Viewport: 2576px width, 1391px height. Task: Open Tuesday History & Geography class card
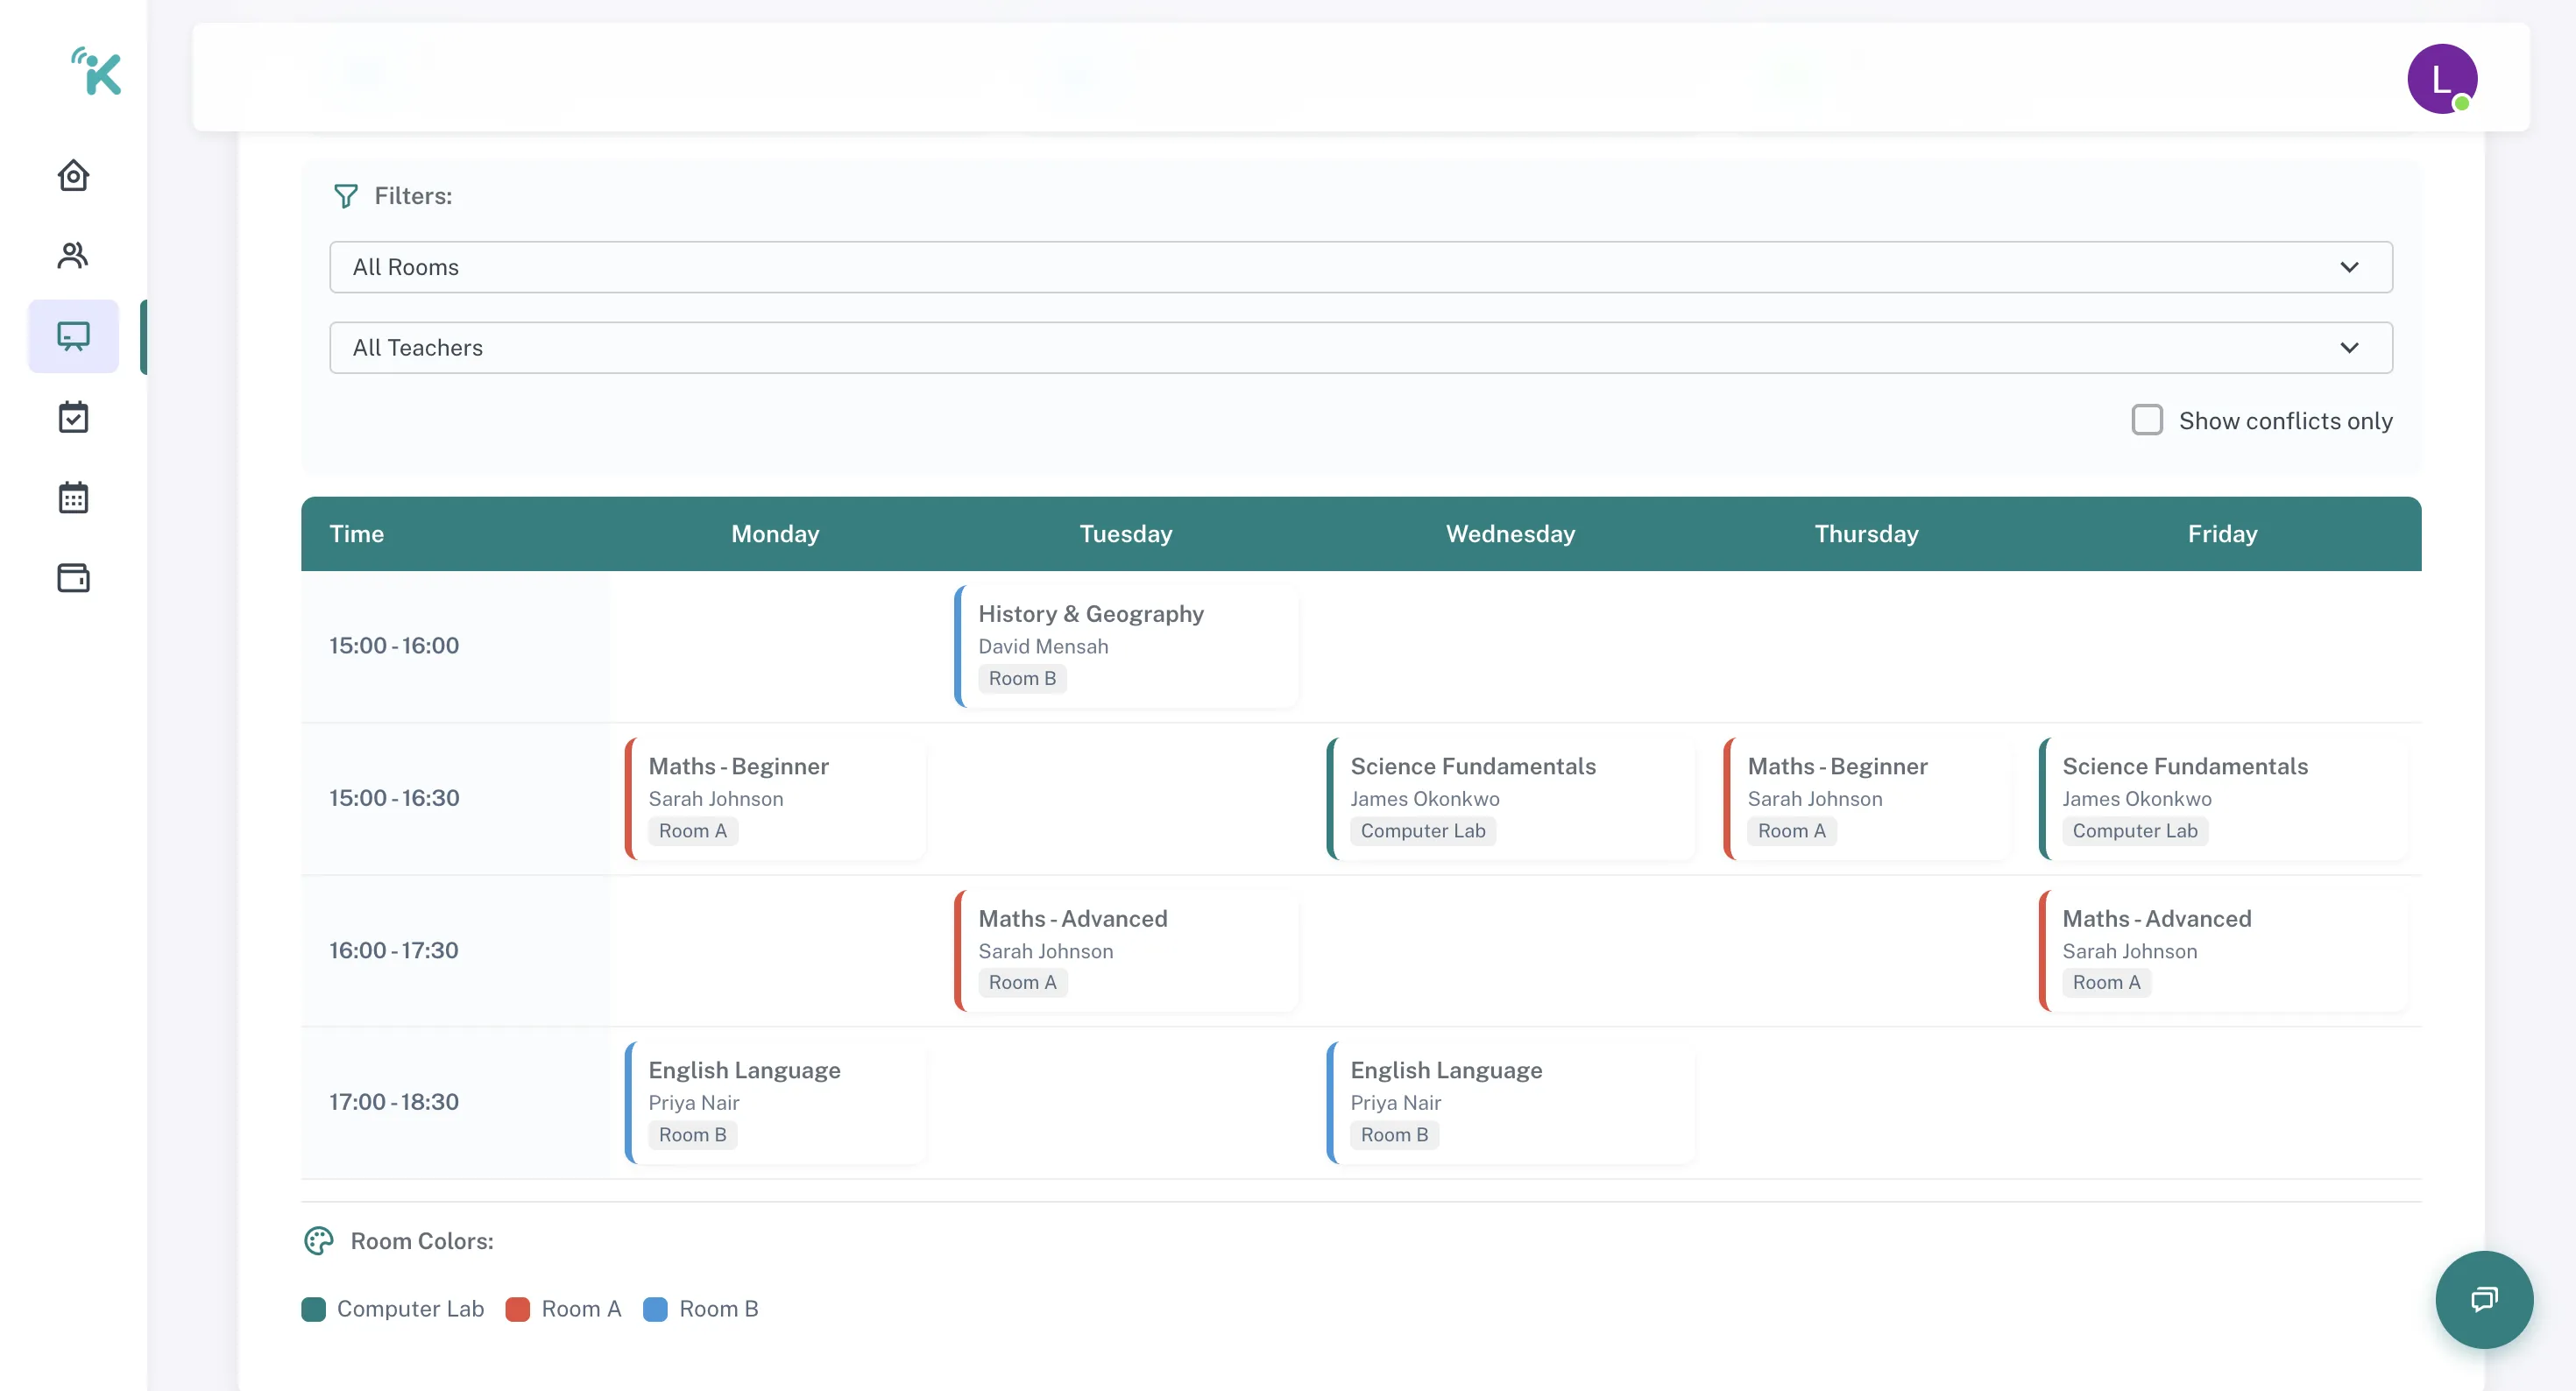1126,646
